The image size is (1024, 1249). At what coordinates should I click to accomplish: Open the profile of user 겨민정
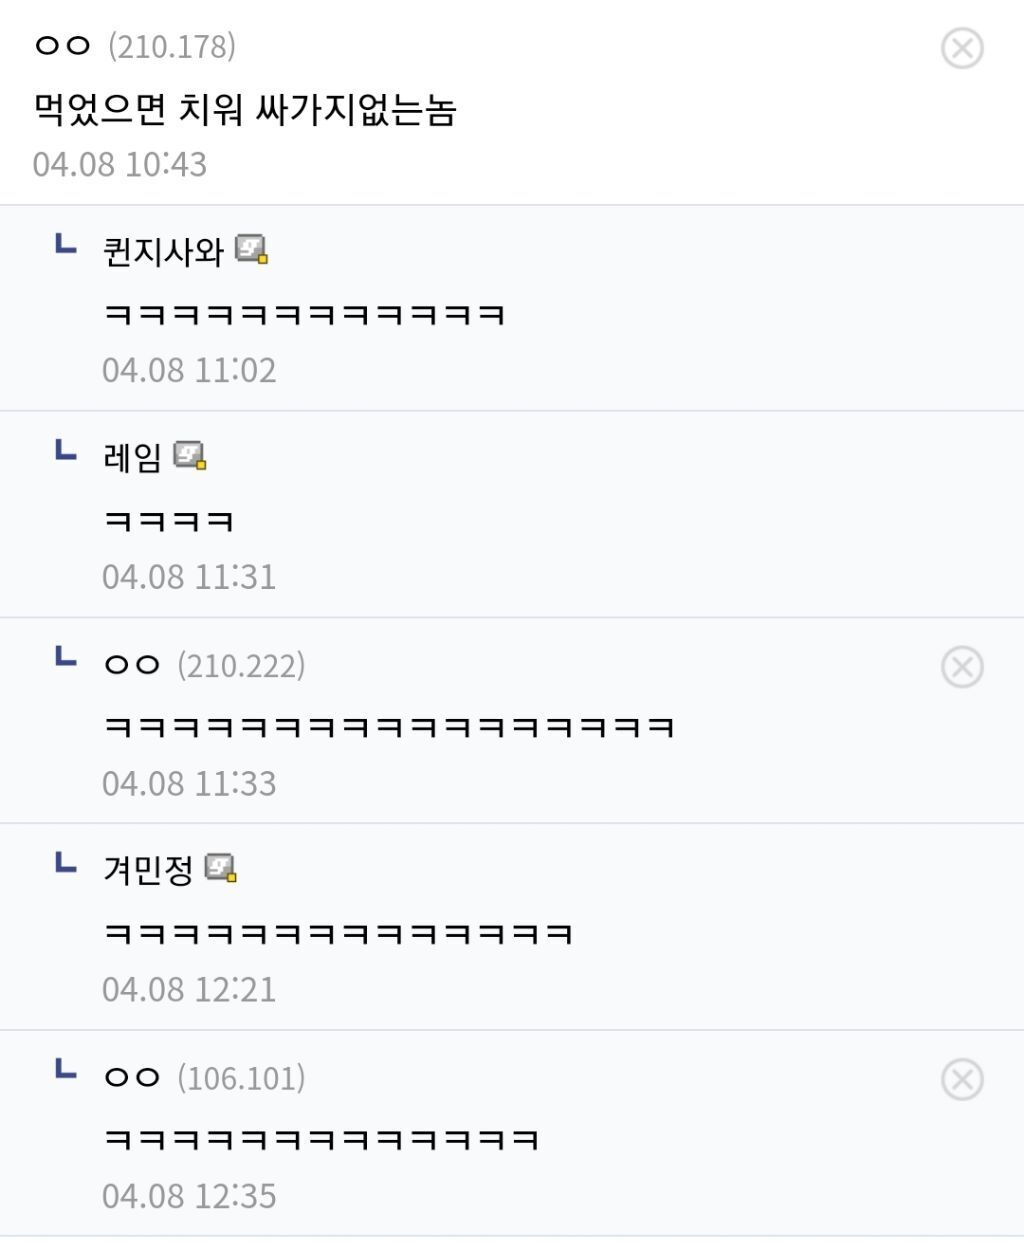coord(148,870)
